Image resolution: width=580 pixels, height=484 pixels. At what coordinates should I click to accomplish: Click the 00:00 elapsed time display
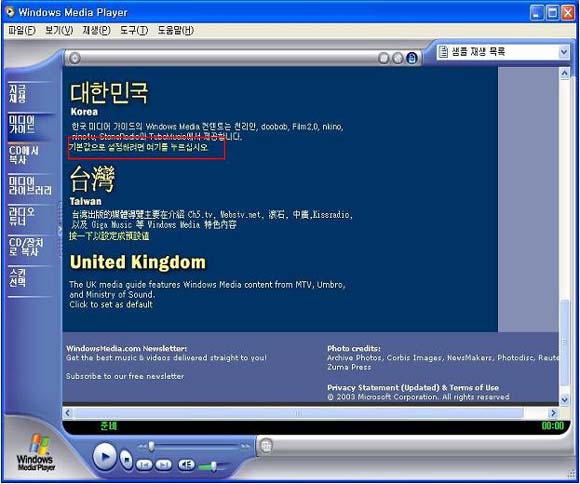[x=553, y=426]
